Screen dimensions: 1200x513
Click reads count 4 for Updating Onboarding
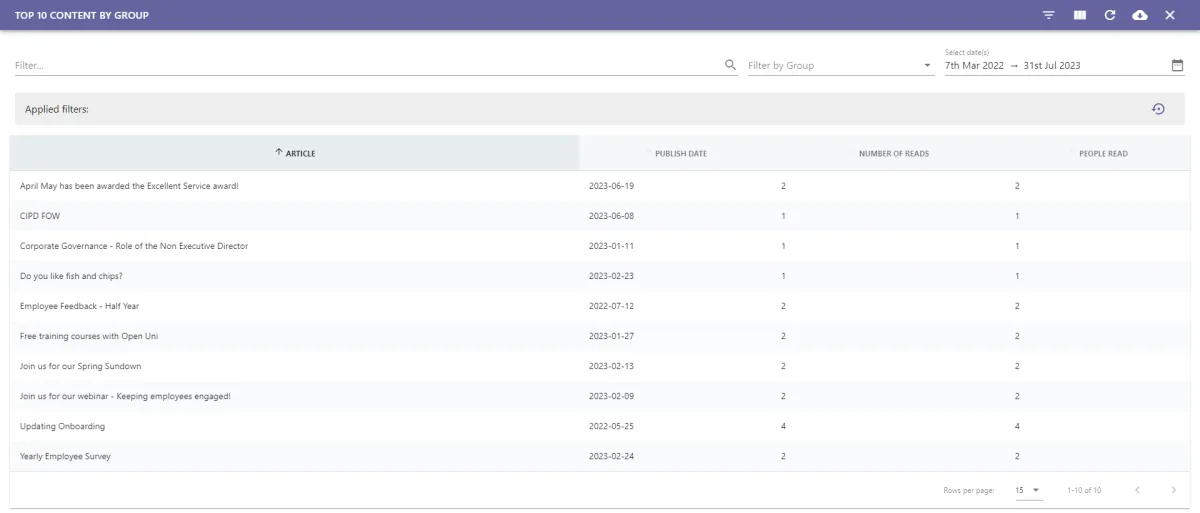coord(783,426)
